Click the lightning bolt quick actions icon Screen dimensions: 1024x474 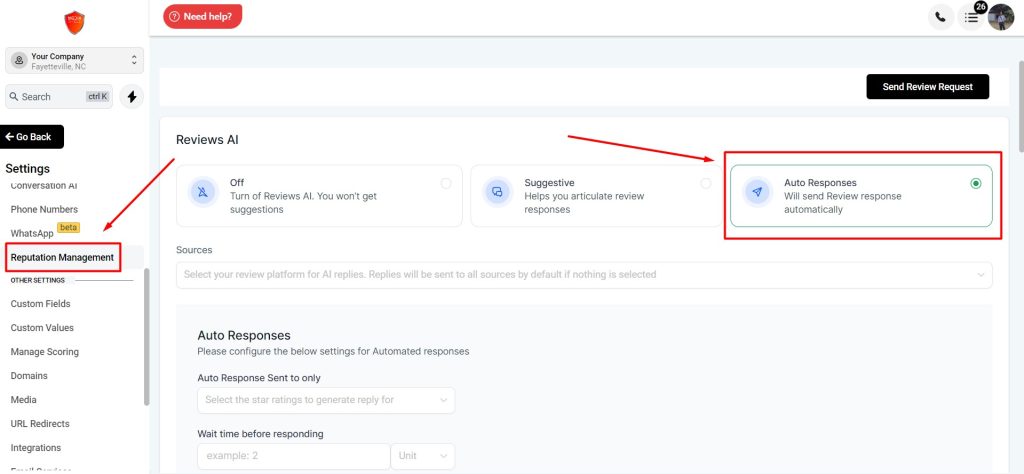tap(132, 97)
